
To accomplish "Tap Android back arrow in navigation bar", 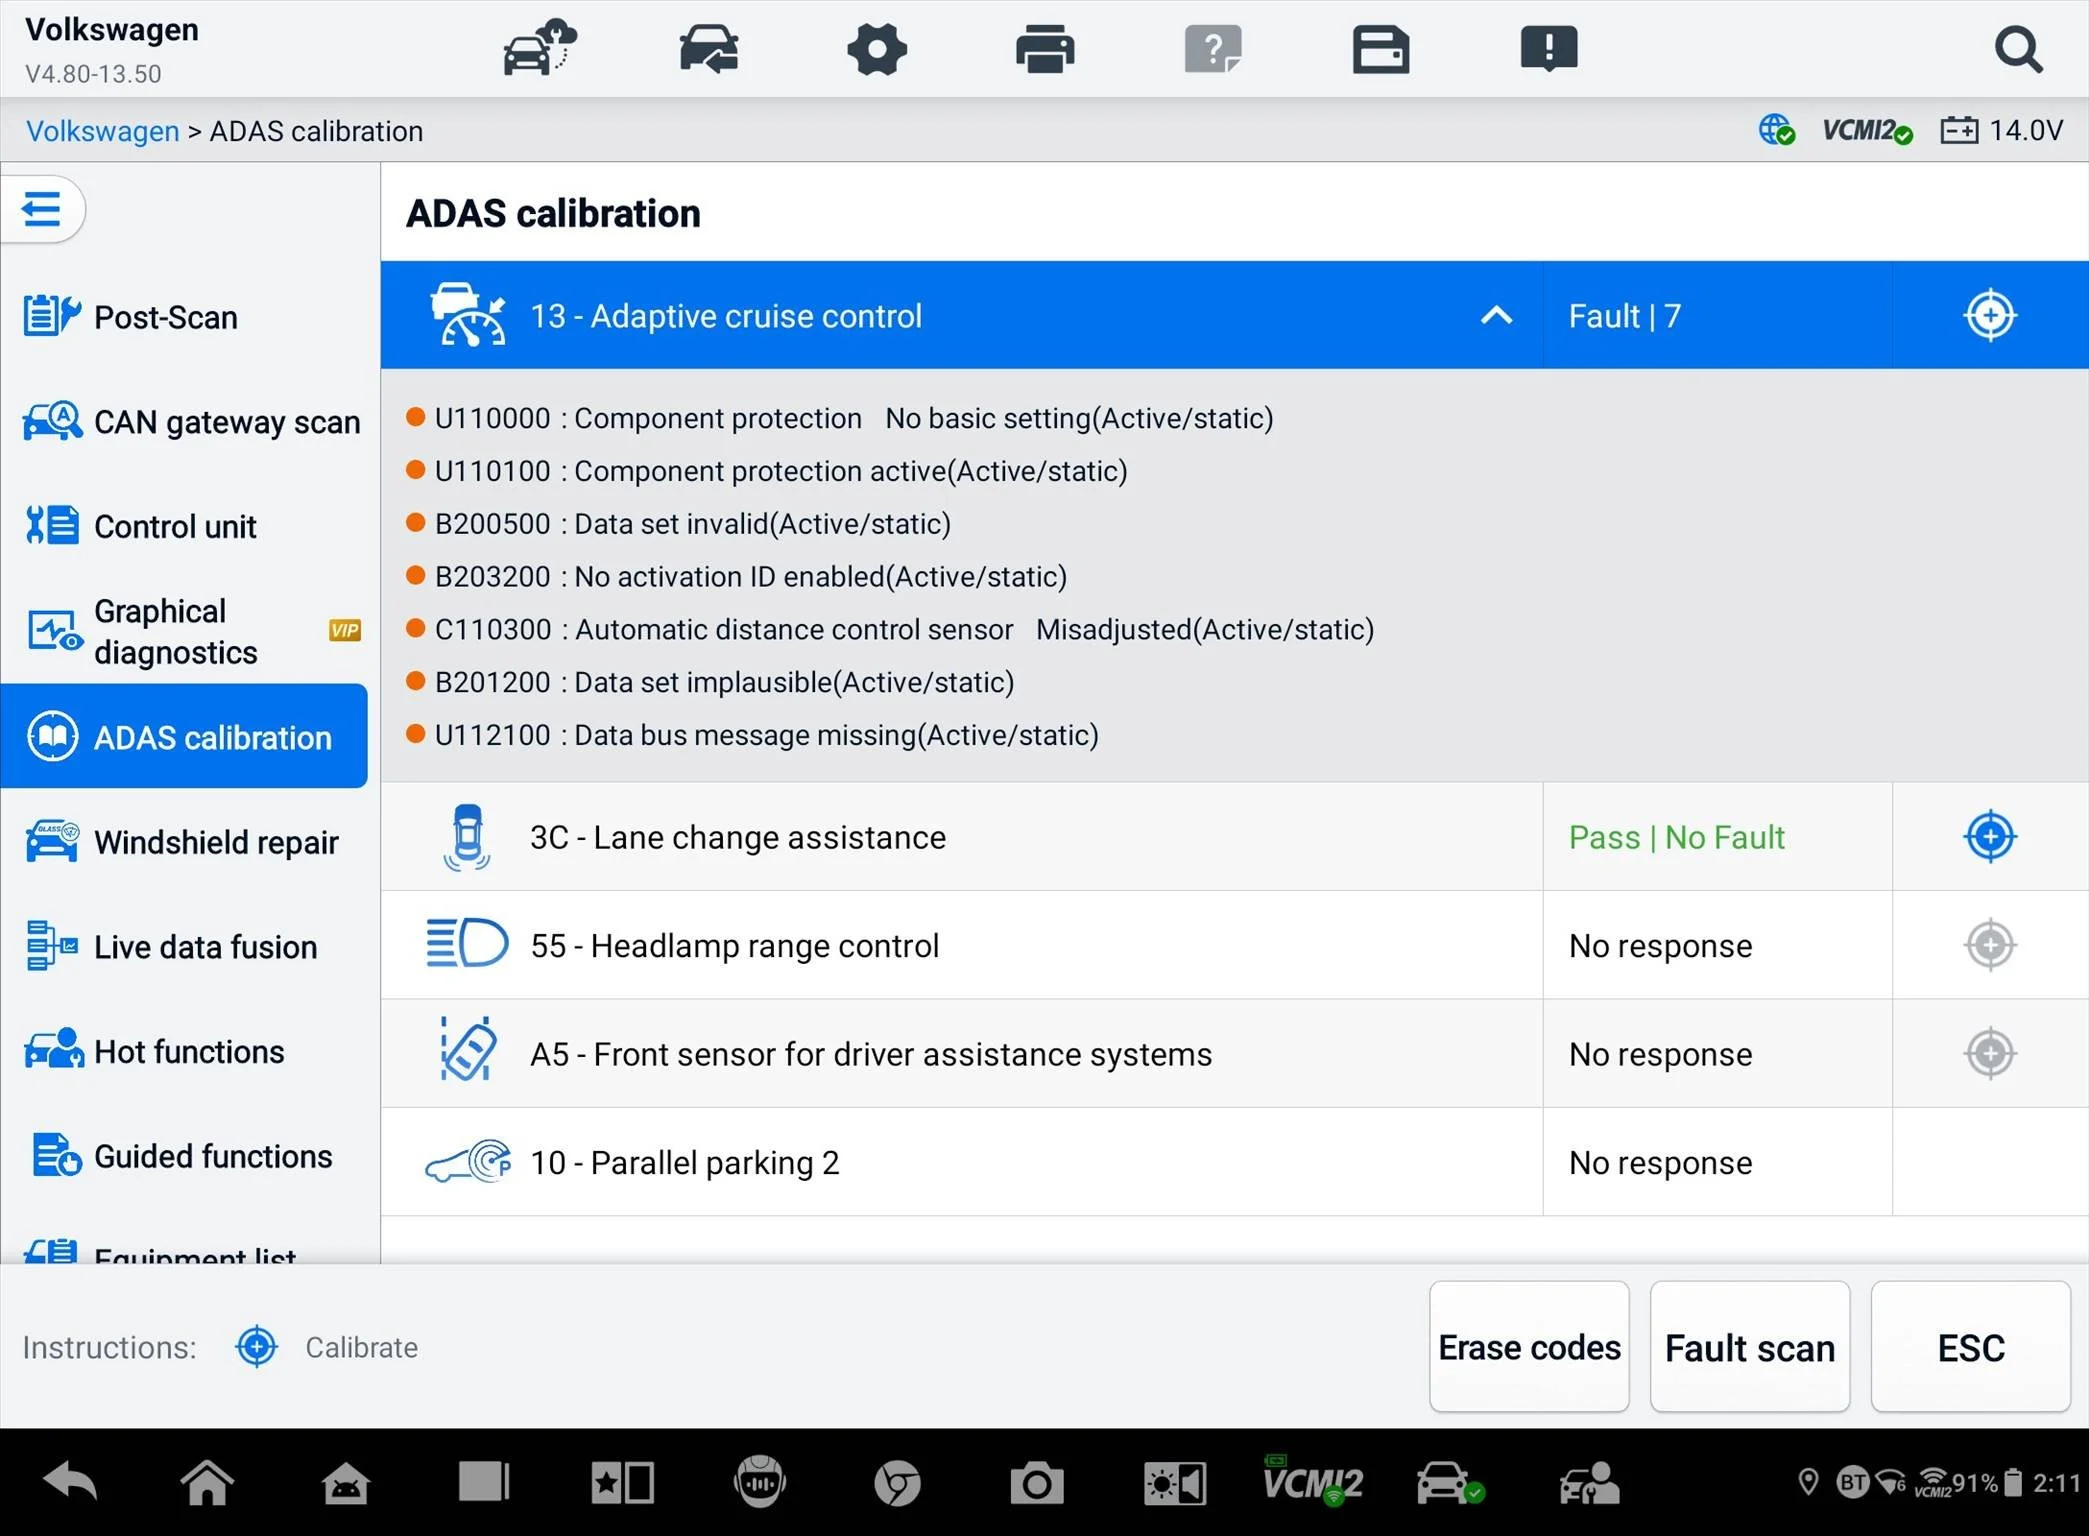I will pyautogui.click(x=71, y=1482).
